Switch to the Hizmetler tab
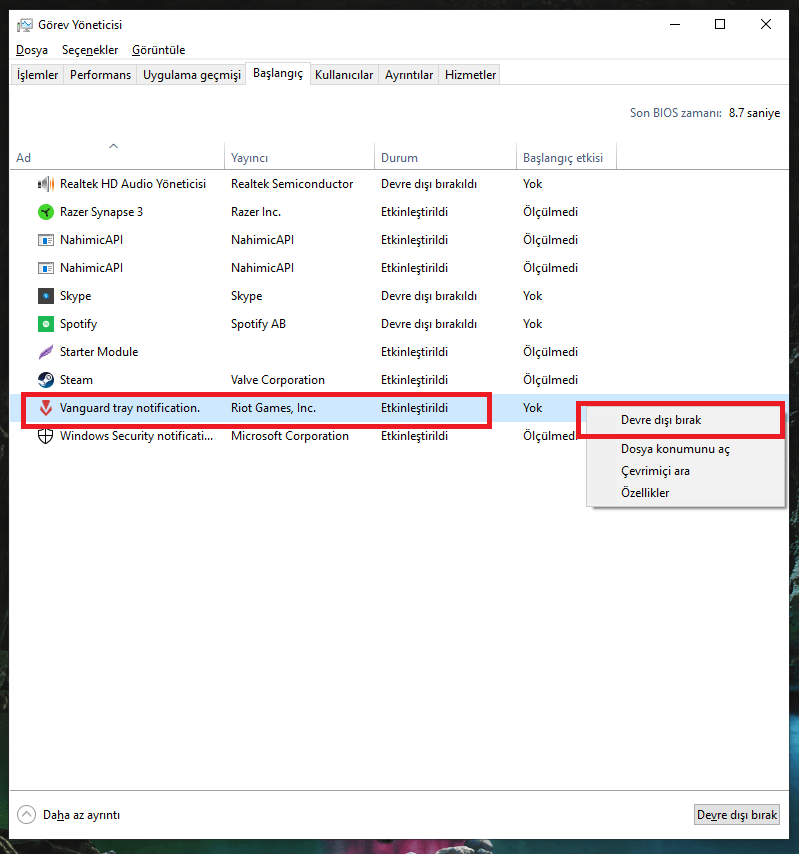 [470, 75]
